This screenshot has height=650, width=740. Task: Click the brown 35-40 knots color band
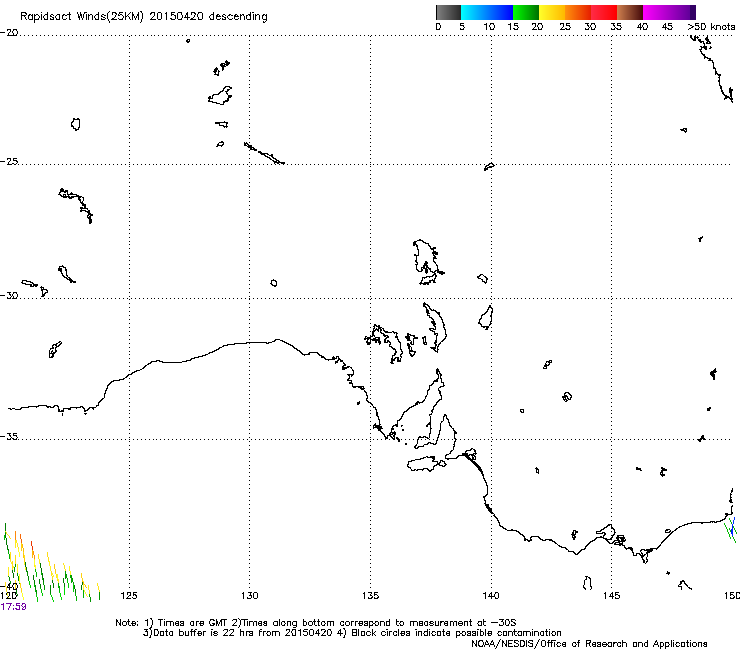(x=630, y=12)
